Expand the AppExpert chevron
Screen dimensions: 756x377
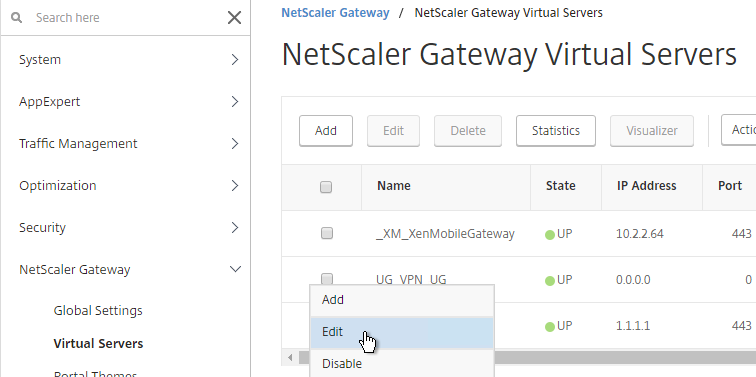pyautogui.click(x=235, y=102)
